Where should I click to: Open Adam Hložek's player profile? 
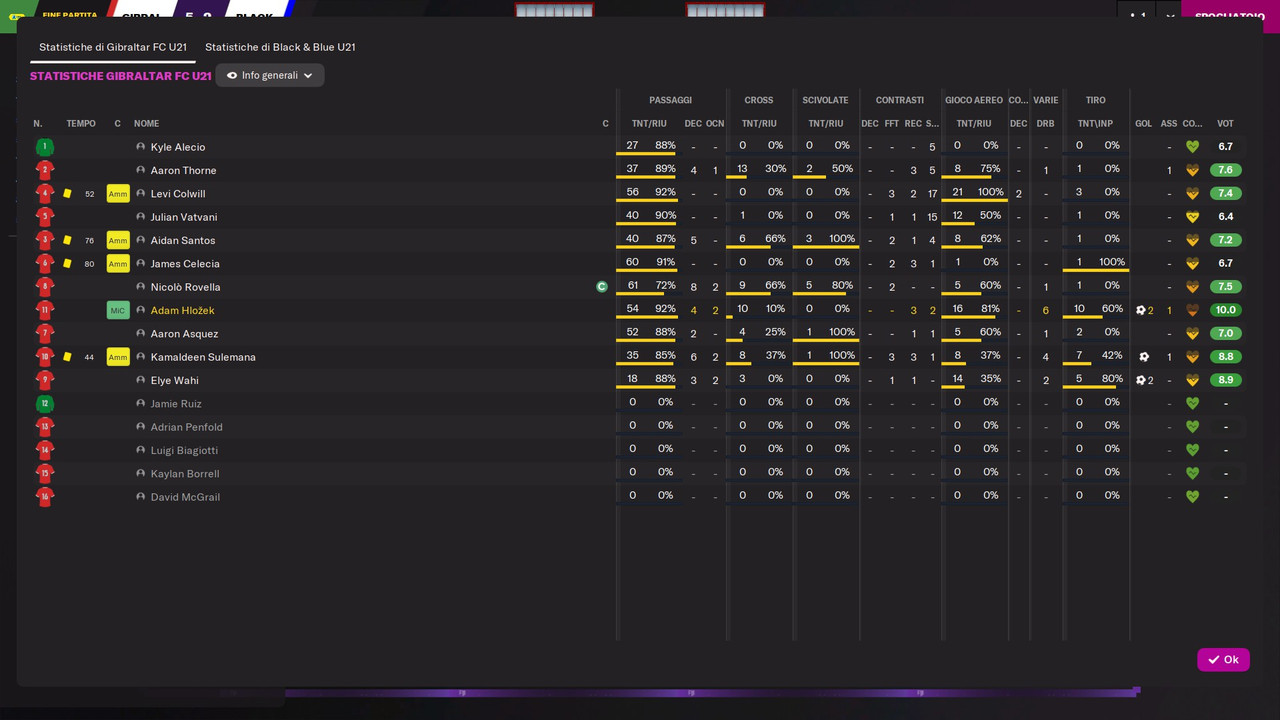[x=183, y=311]
